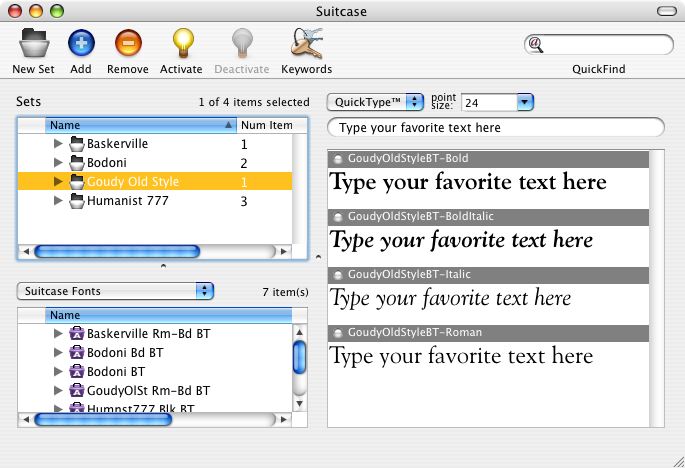Open the Suitcase Fonts dropdown
The height and width of the screenshot is (468, 685).
[x=115, y=291]
